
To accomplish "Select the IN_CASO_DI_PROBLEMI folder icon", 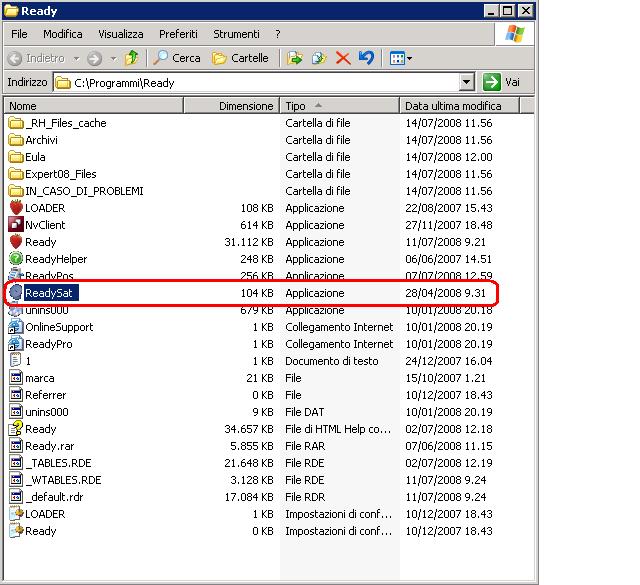I will tap(16, 191).
